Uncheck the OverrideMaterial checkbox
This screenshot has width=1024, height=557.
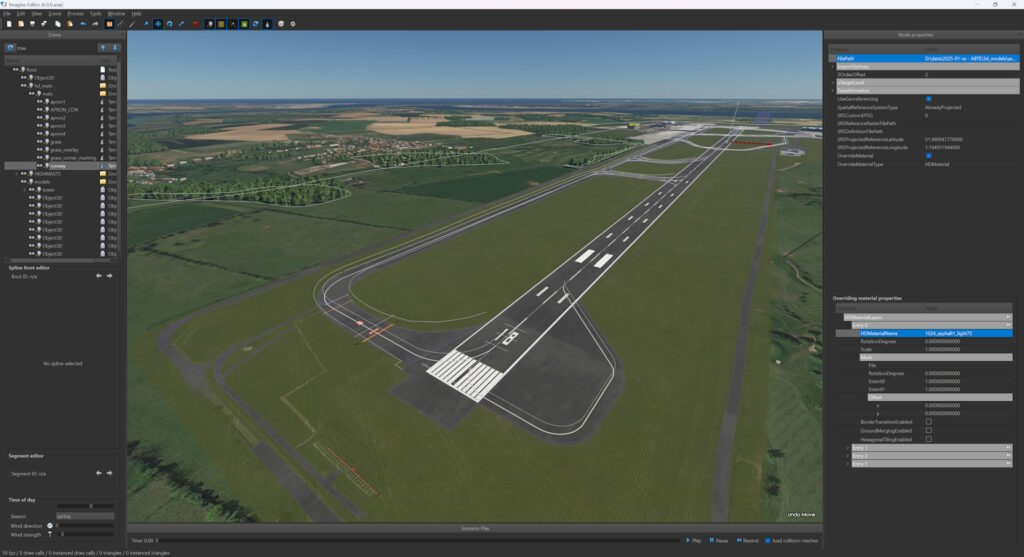click(x=929, y=155)
